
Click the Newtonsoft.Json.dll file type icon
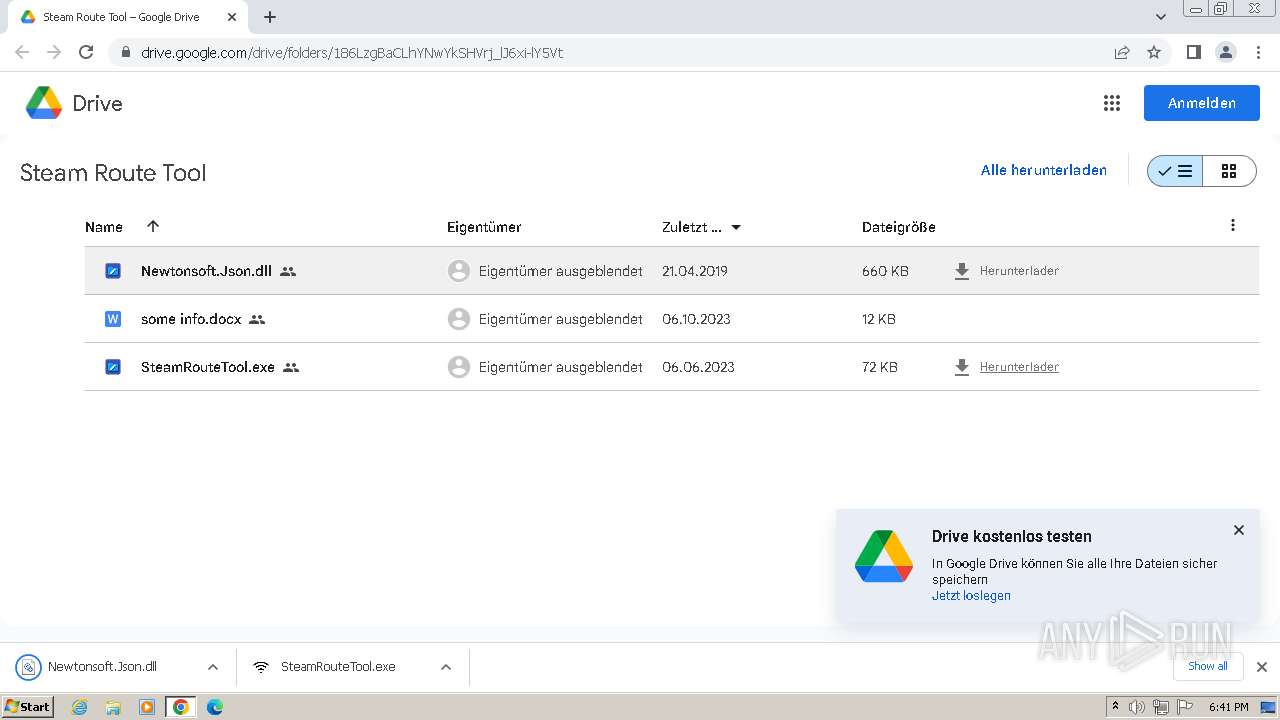[113, 271]
